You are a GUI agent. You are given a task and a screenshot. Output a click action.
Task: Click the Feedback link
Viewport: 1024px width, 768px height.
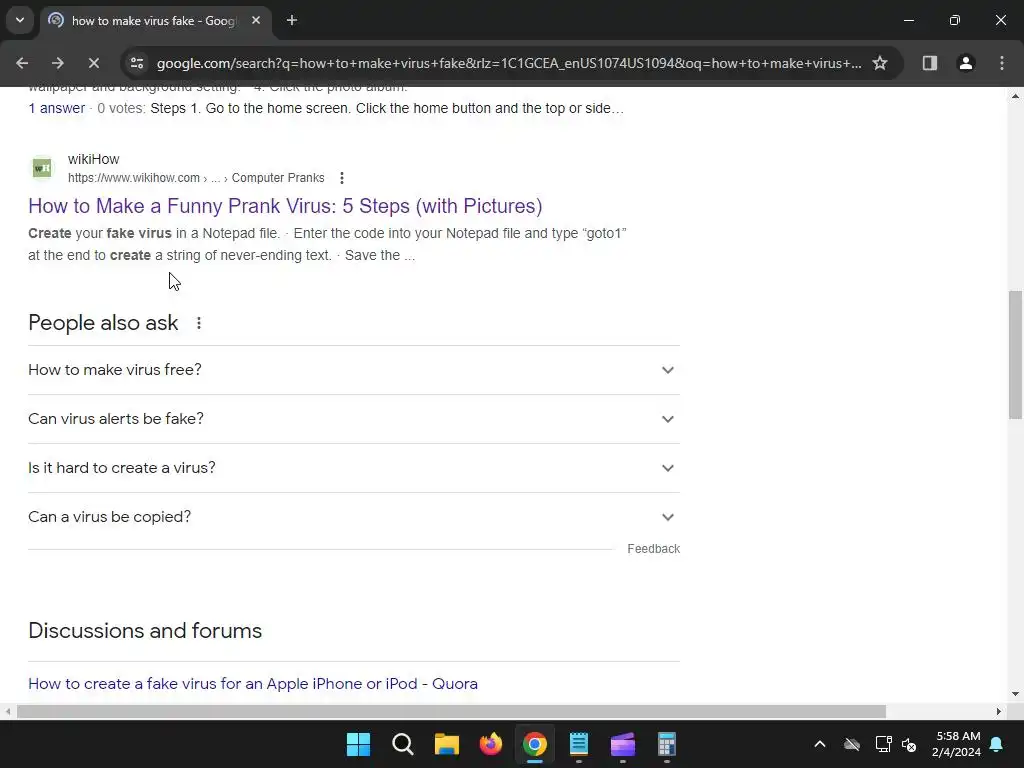(653, 549)
